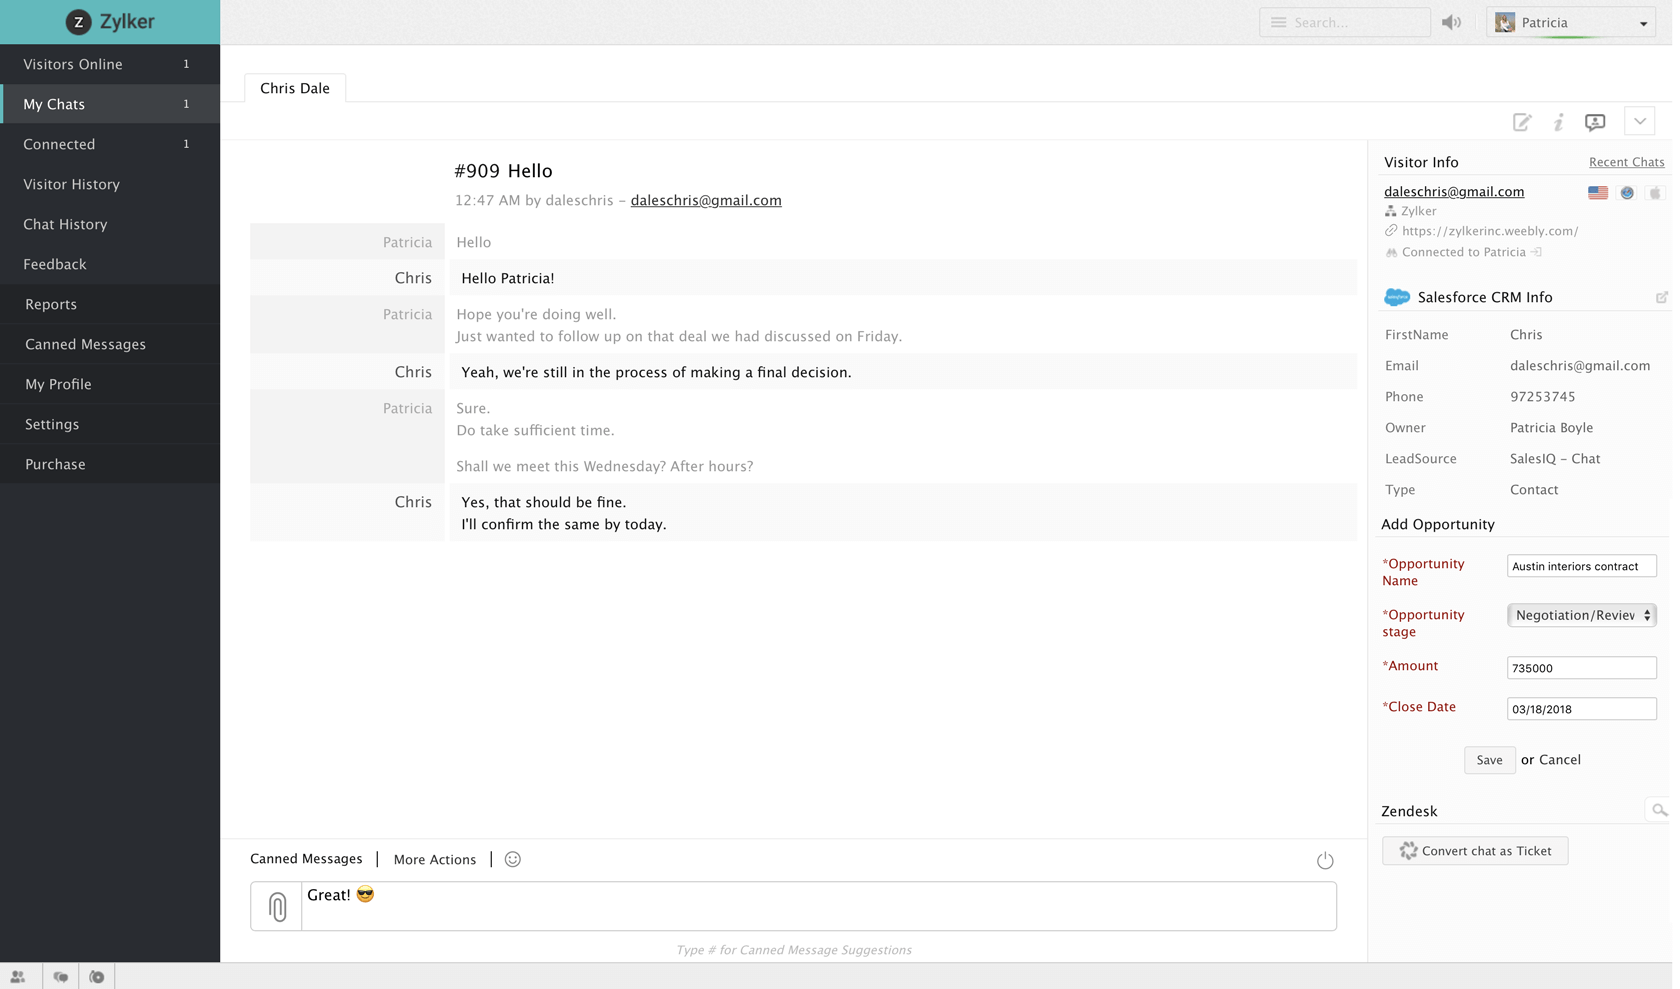
Task: Click inside the Amount field showing 735000
Action: coord(1581,667)
